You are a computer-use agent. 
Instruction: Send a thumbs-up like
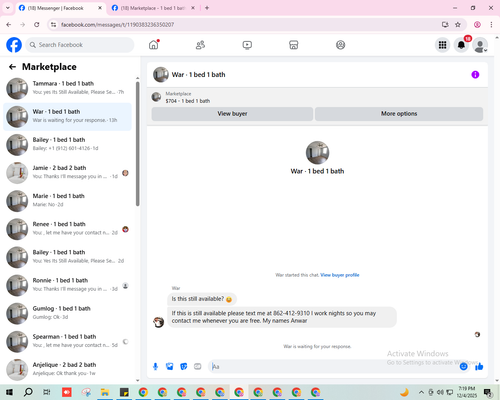tap(479, 367)
